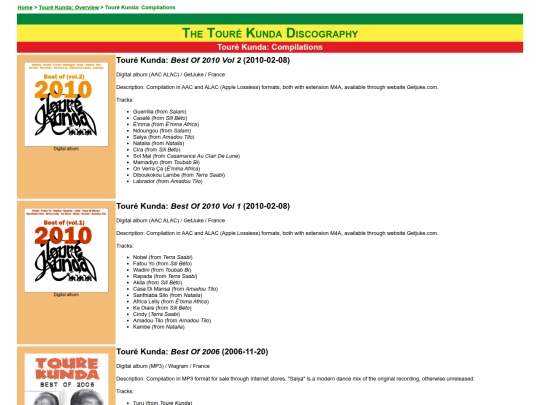Select track Fatou Yo (from Sili Béto)
540x405 pixels.
point(162,263)
